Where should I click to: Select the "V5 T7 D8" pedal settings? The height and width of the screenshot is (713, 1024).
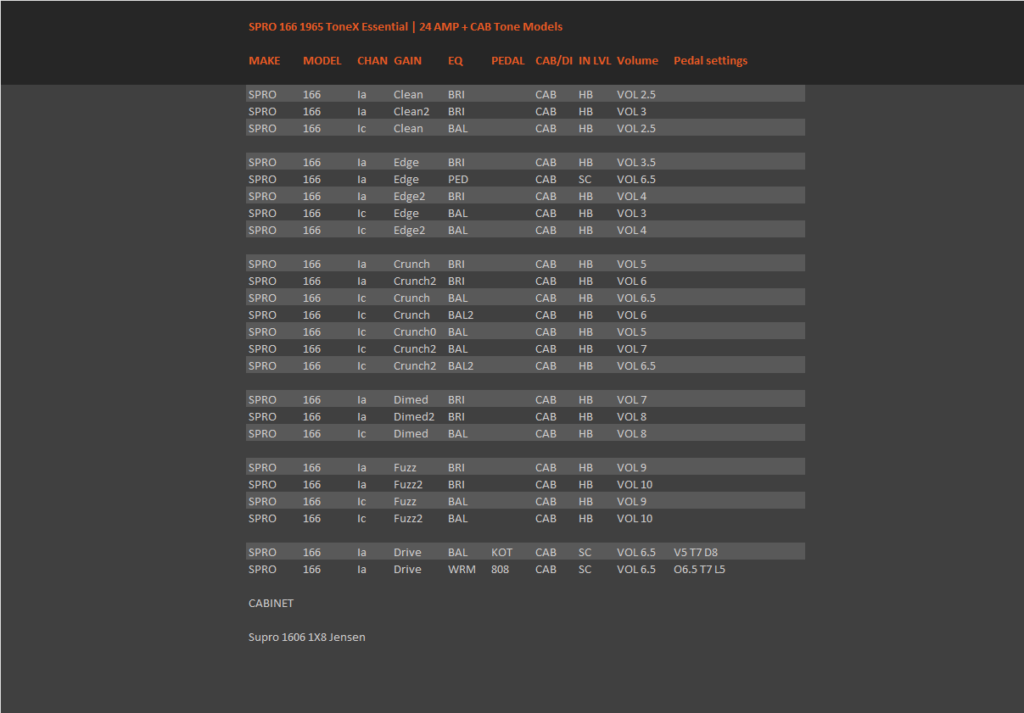click(x=696, y=553)
